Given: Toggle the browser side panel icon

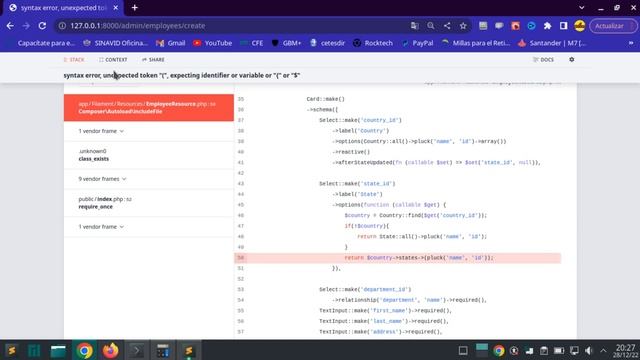Looking at the screenshot, I should tap(563, 26).
